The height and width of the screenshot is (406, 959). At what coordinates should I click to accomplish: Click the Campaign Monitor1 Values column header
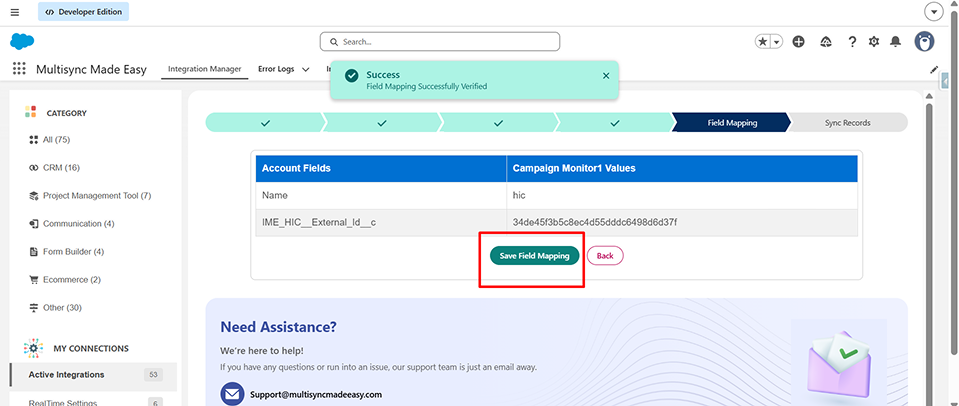tap(682, 168)
